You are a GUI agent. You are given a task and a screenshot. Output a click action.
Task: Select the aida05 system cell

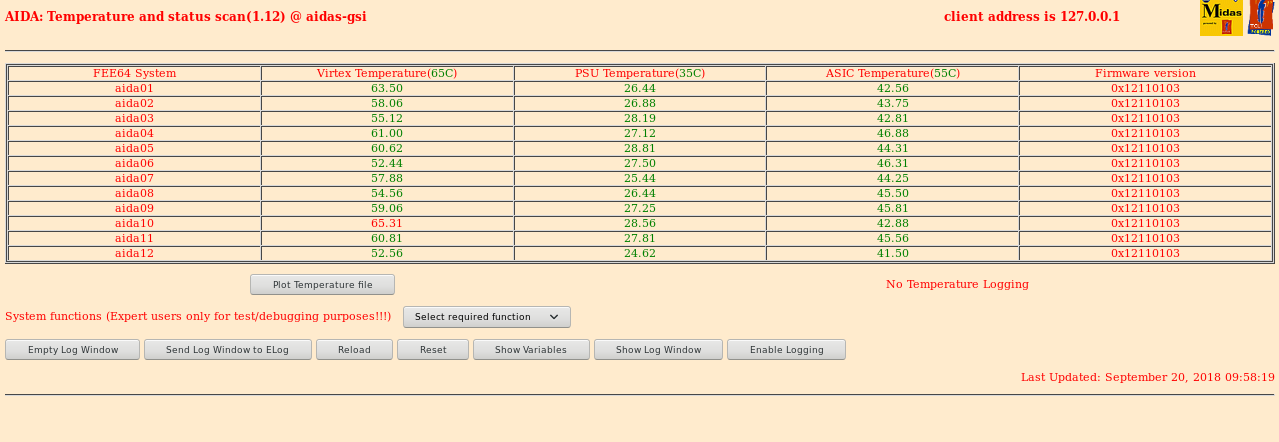coord(134,148)
